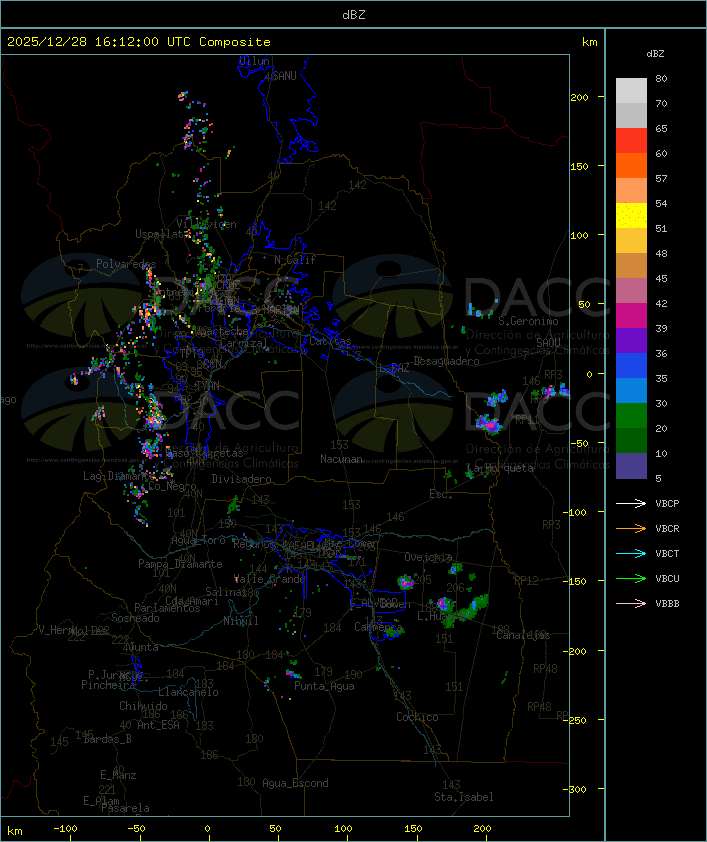Click the white VBCP arrow icon
707x842 pixels.
631,503
